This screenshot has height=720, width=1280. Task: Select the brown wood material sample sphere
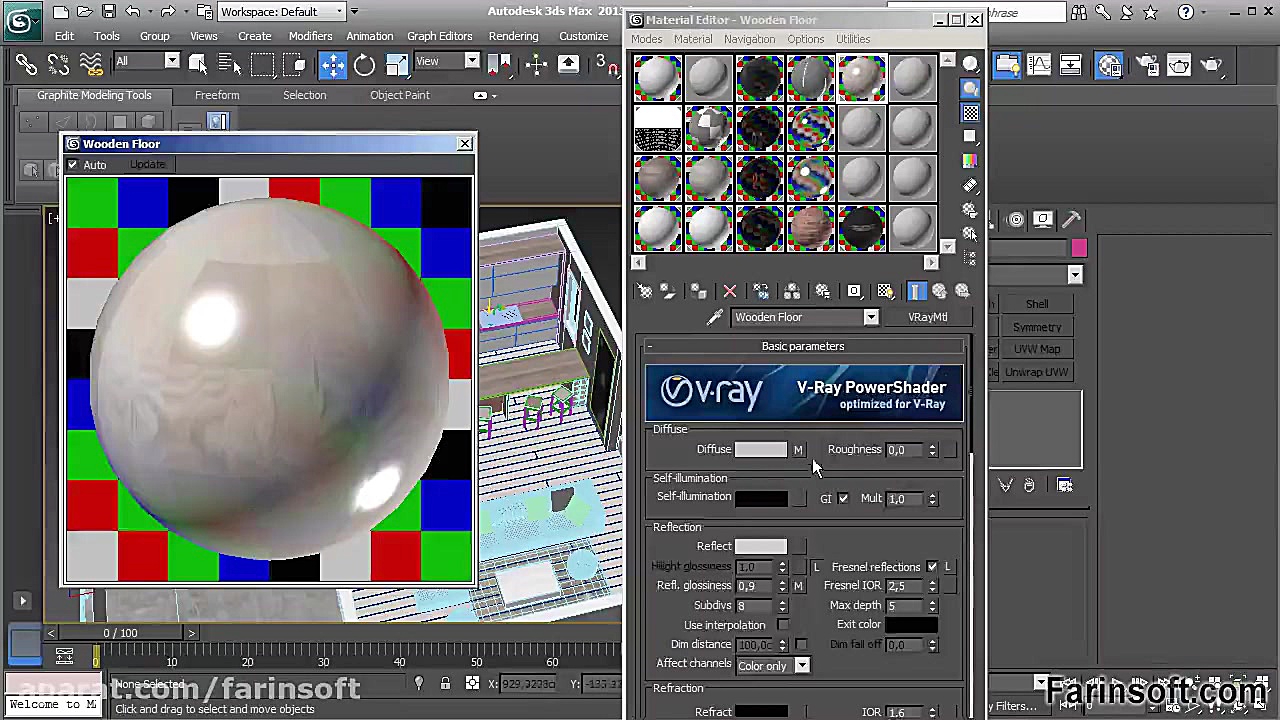pos(810,228)
